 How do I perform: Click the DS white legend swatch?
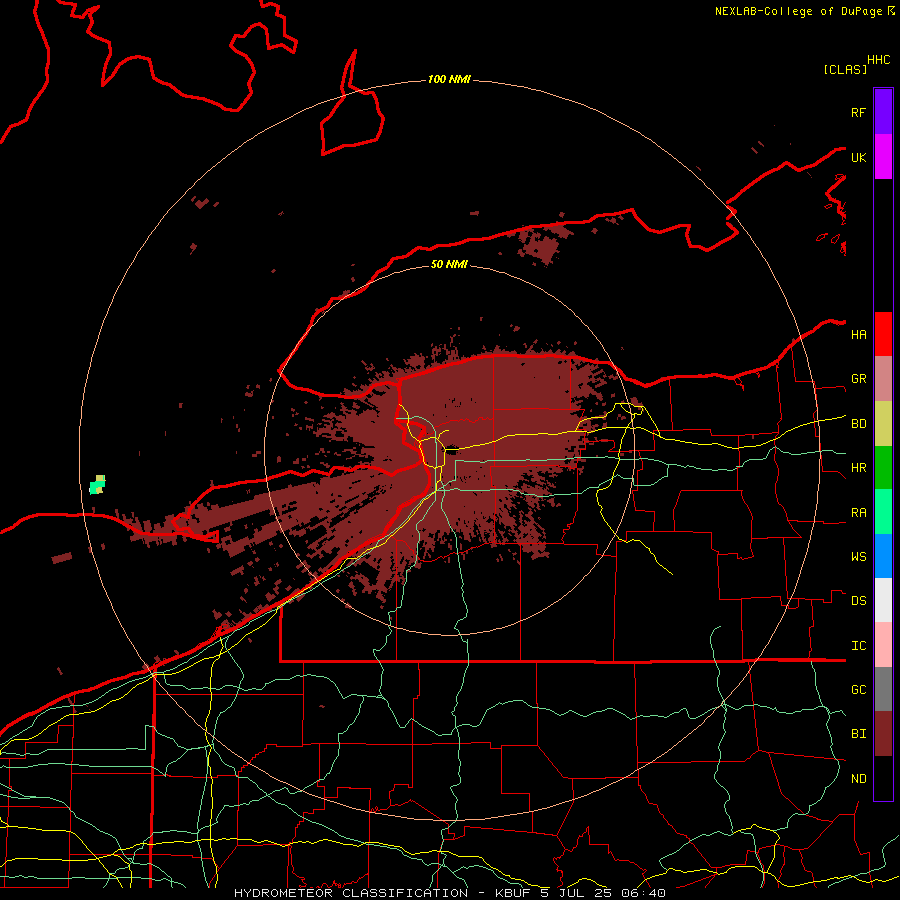(x=883, y=600)
